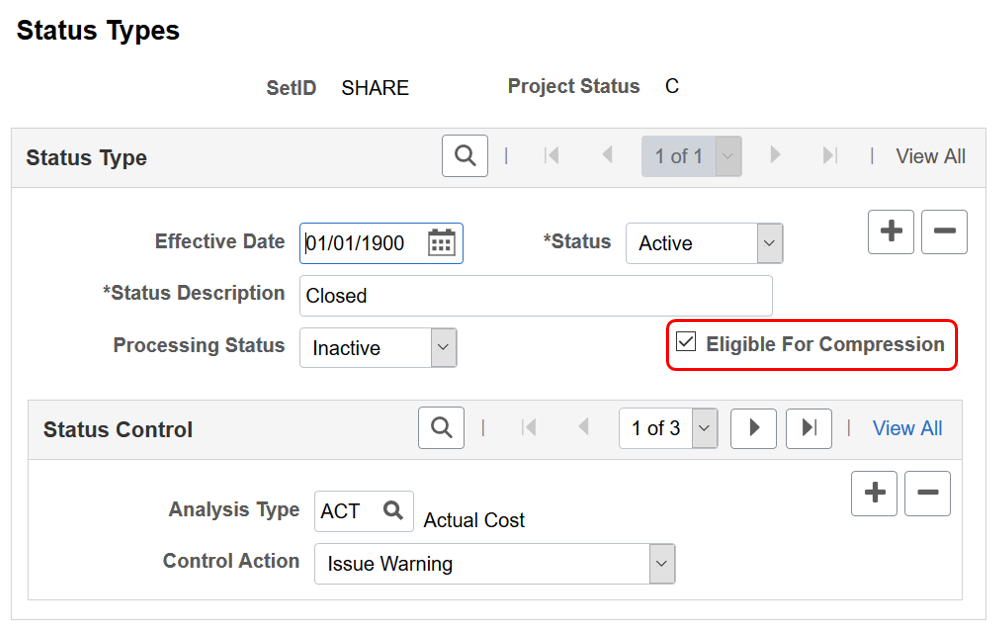The image size is (1000, 632).
Task: Look up Analysis Type with magnifier
Action: click(x=393, y=511)
